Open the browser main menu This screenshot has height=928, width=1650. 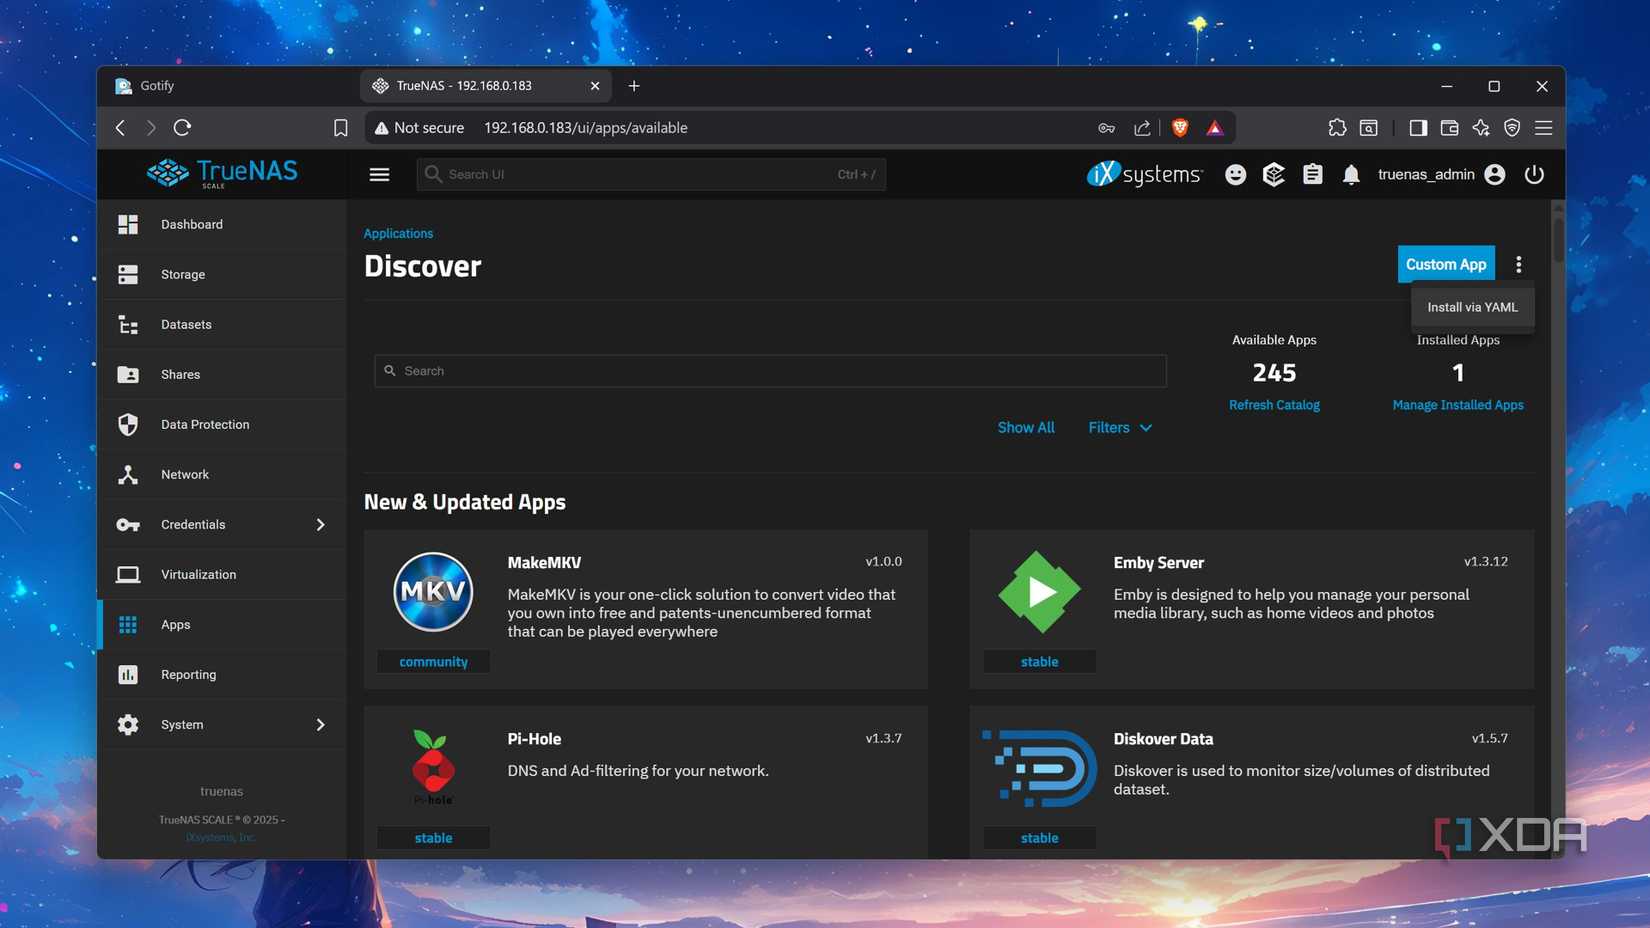click(x=1544, y=127)
